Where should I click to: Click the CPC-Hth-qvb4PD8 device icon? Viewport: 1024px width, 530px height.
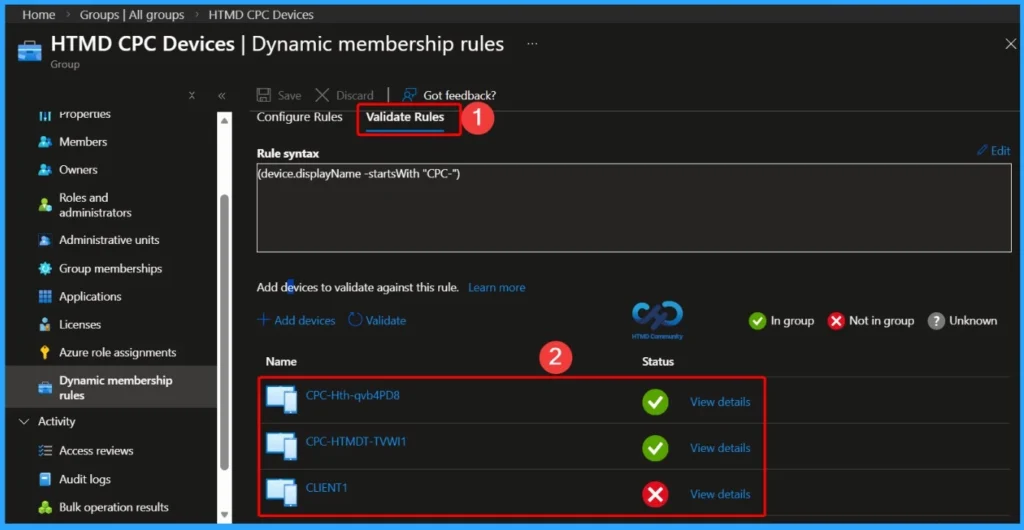[x=281, y=399]
